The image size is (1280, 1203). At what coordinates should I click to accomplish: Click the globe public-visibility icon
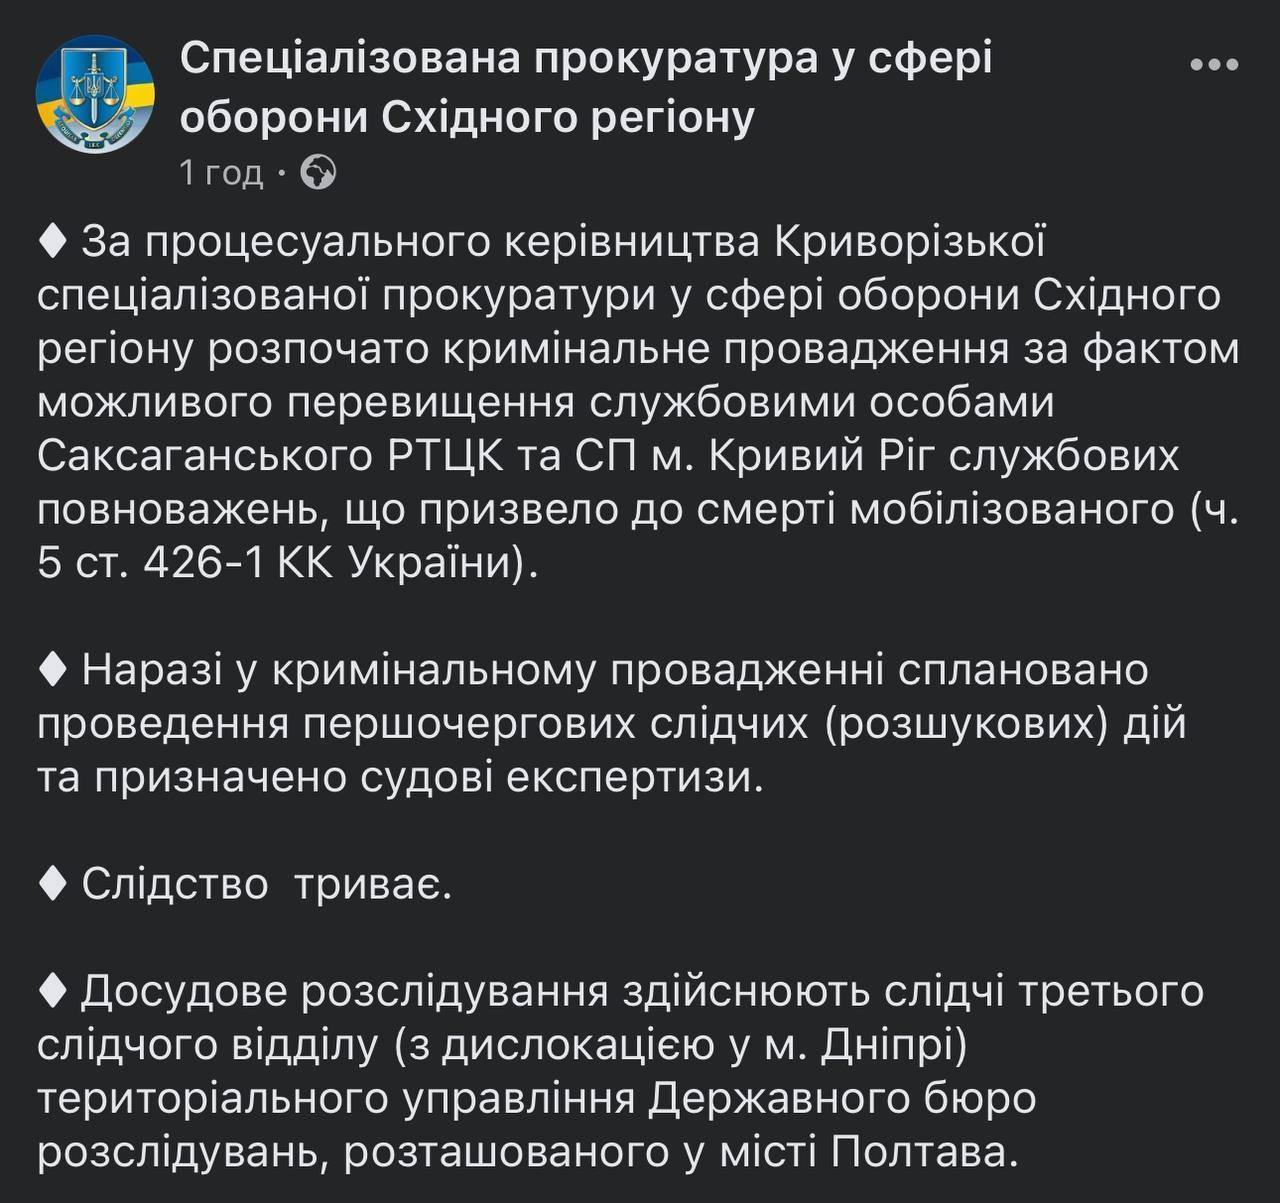[x=318, y=173]
